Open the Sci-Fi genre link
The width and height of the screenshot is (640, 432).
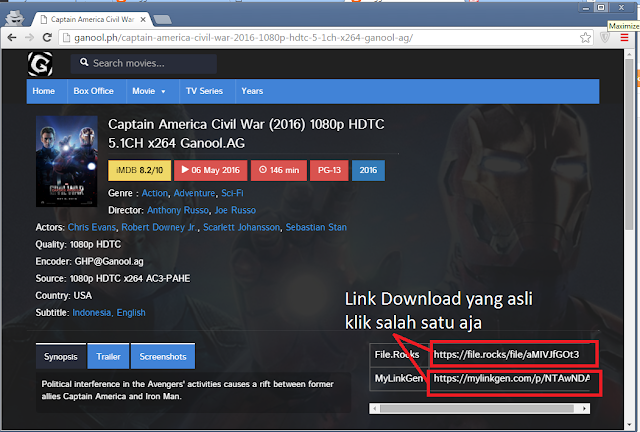pos(232,193)
